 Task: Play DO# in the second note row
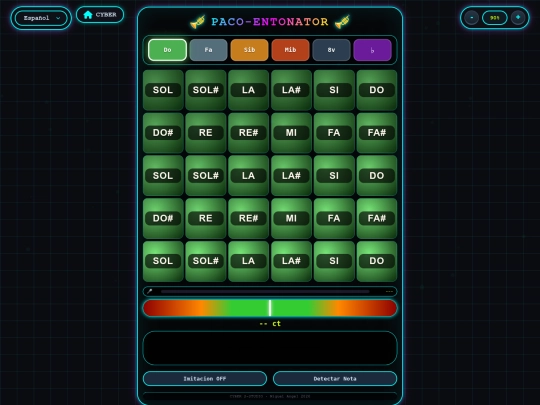click(x=163, y=133)
